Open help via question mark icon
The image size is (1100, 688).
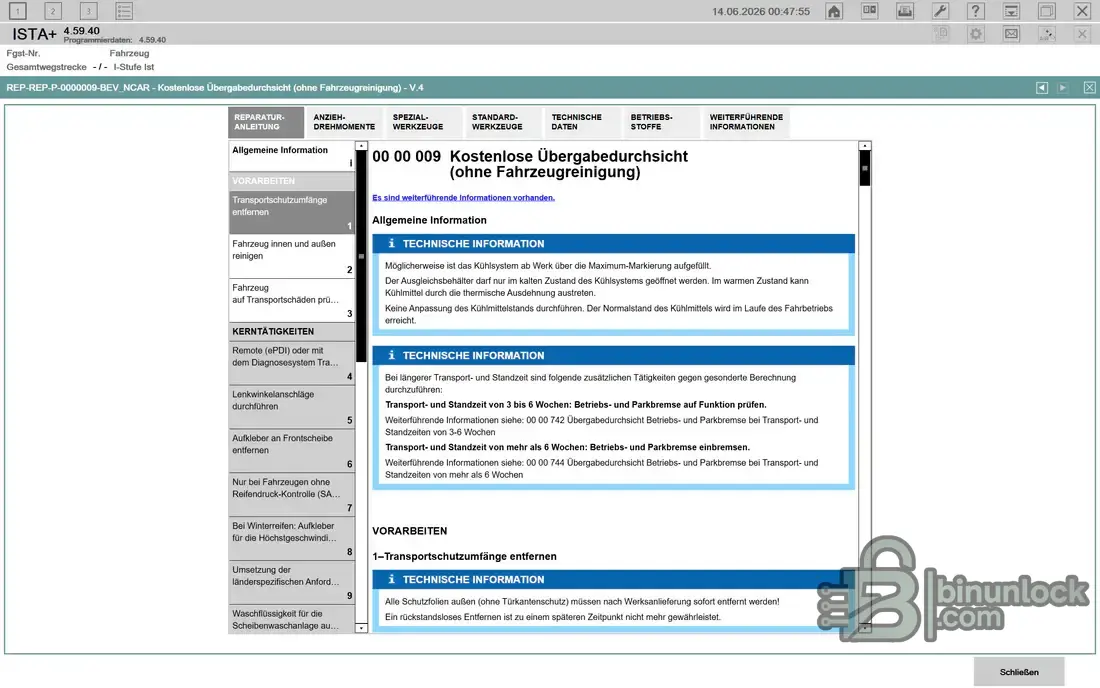(975, 11)
